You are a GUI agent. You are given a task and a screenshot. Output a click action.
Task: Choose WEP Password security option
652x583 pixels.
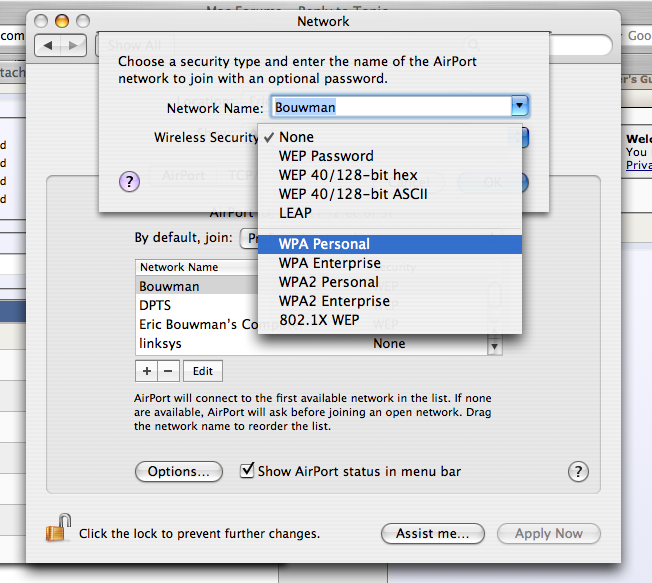click(390, 156)
